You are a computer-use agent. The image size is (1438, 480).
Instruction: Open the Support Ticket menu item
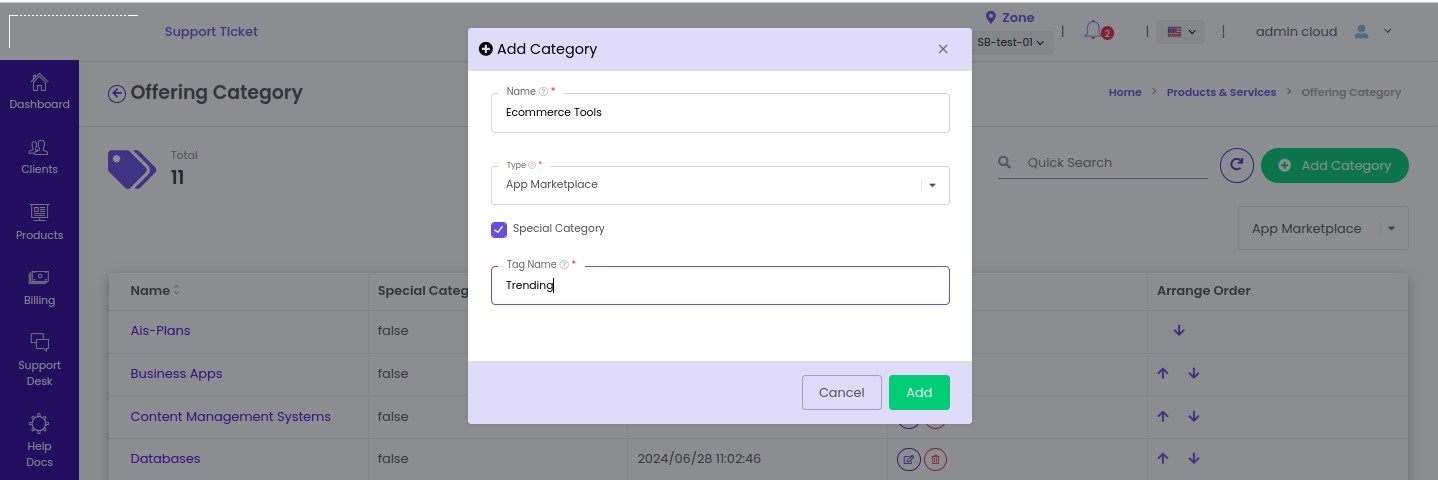tap(211, 31)
